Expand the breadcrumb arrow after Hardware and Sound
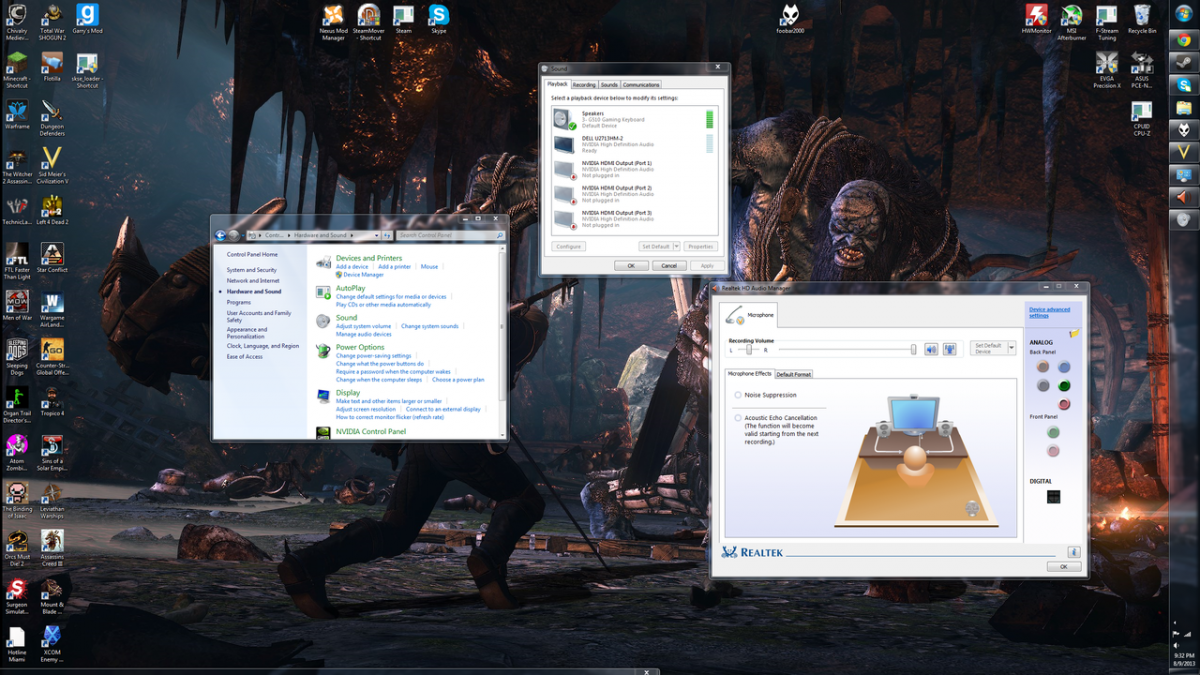Image resolution: width=1200 pixels, height=675 pixels. click(x=350, y=235)
